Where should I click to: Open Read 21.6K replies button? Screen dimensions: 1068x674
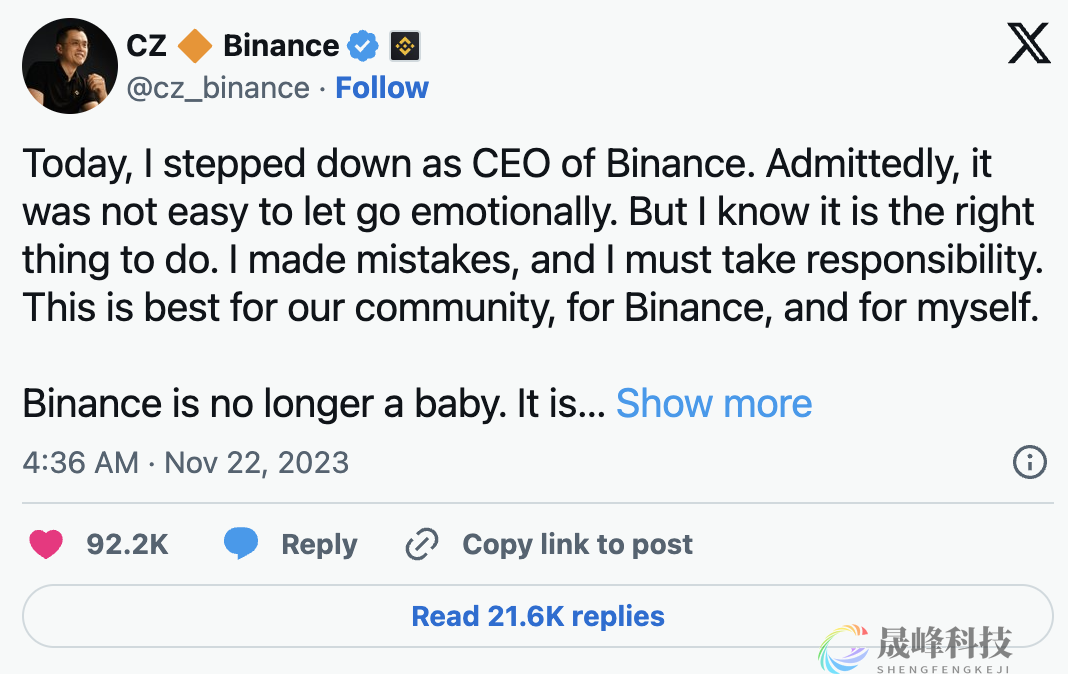tap(537, 616)
